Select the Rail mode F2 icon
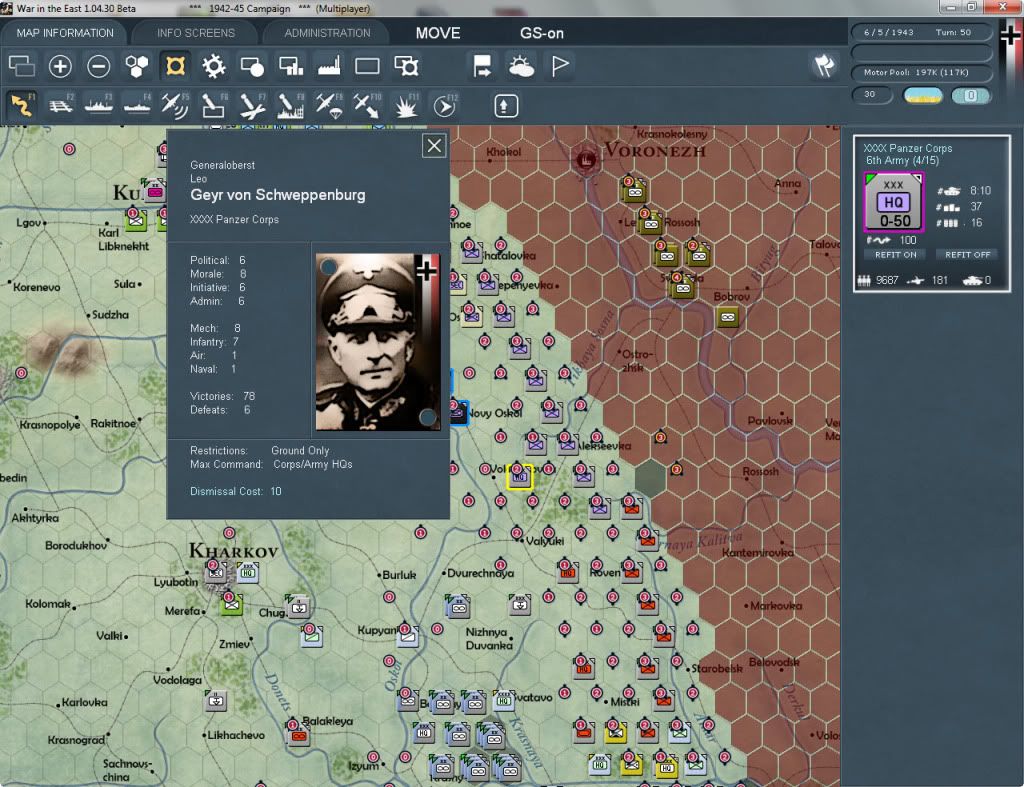Viewport: 1024px width, 787px height. point(60,105)
